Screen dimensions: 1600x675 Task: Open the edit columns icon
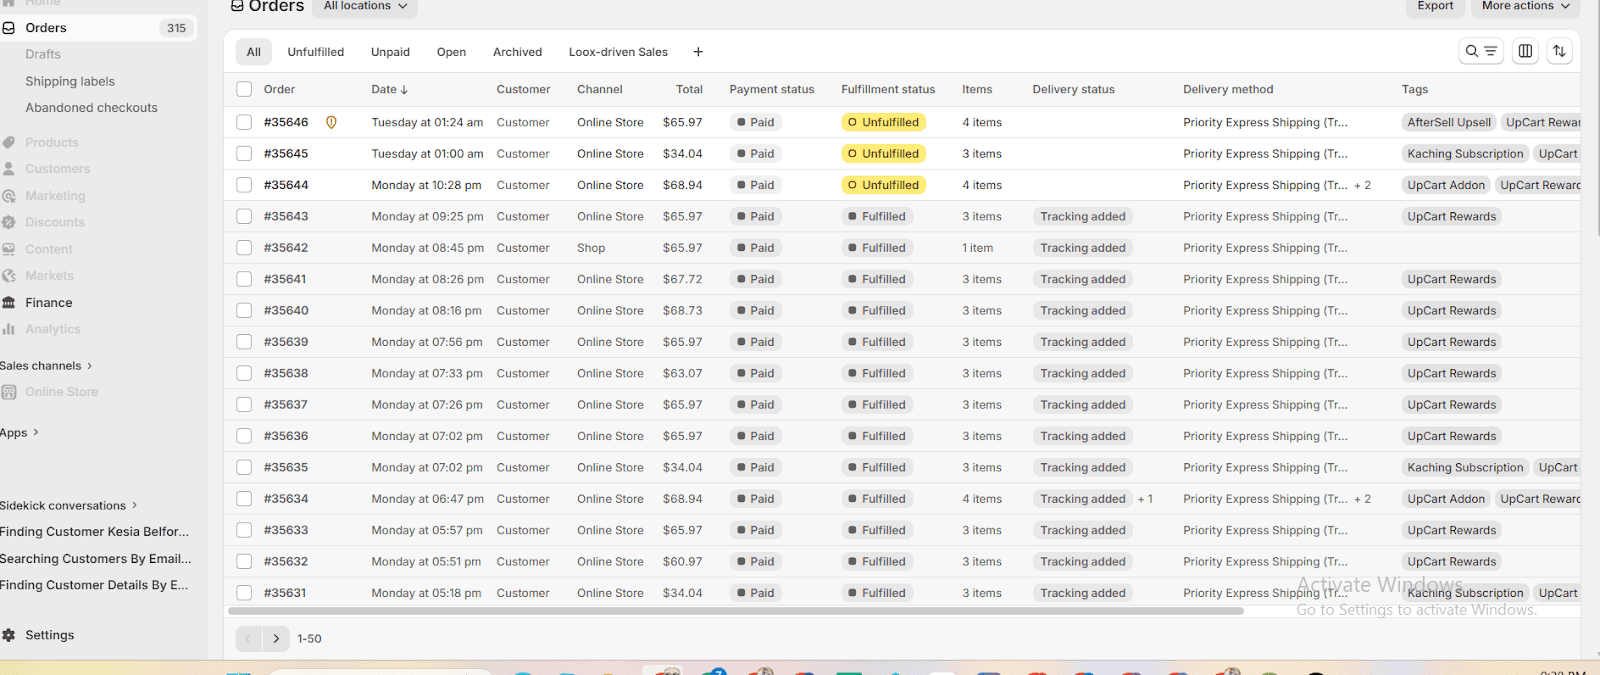(x=1525, y=51)
